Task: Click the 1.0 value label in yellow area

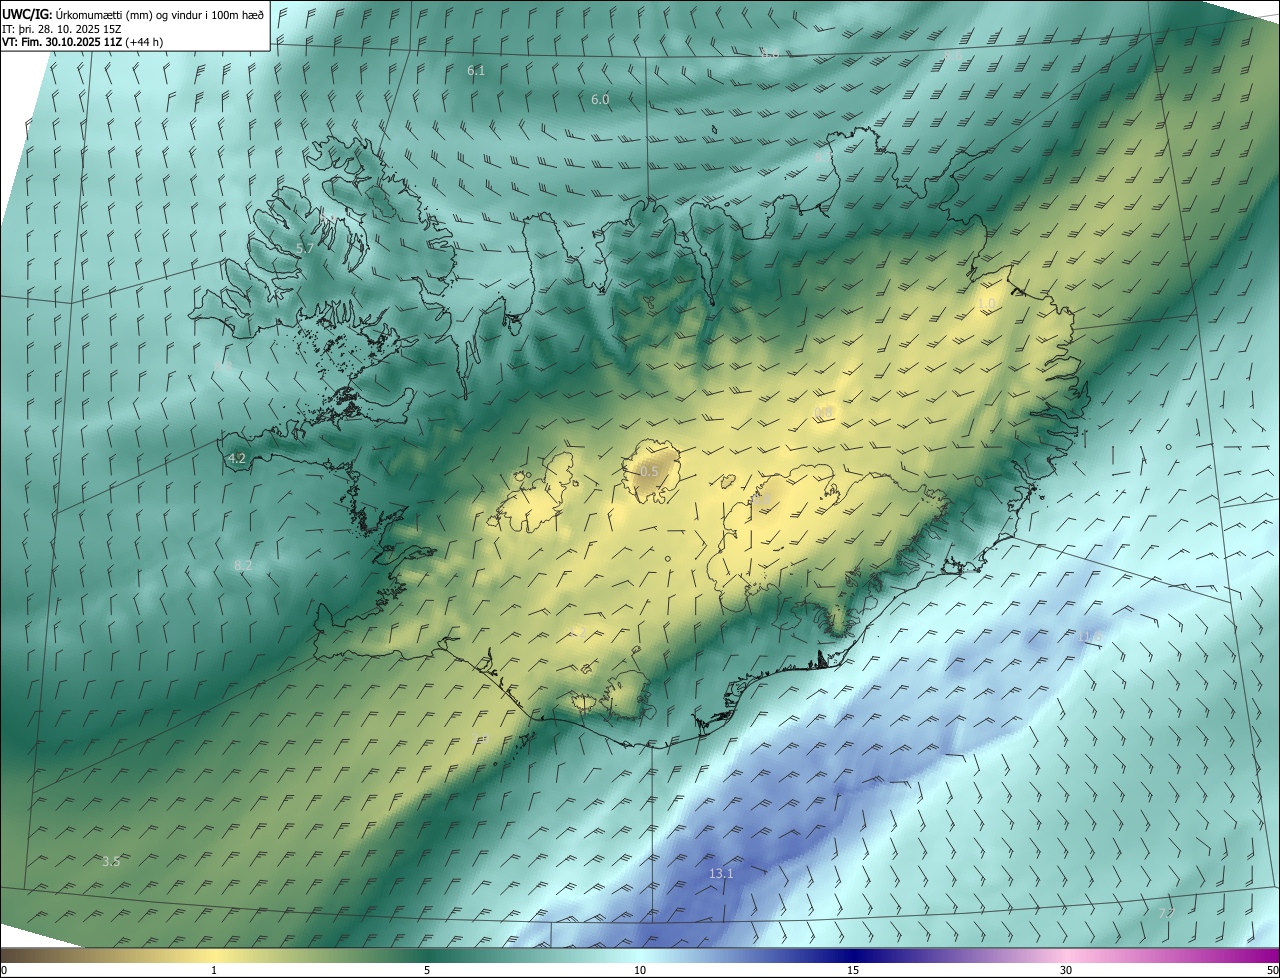Action: click(987, 303)
